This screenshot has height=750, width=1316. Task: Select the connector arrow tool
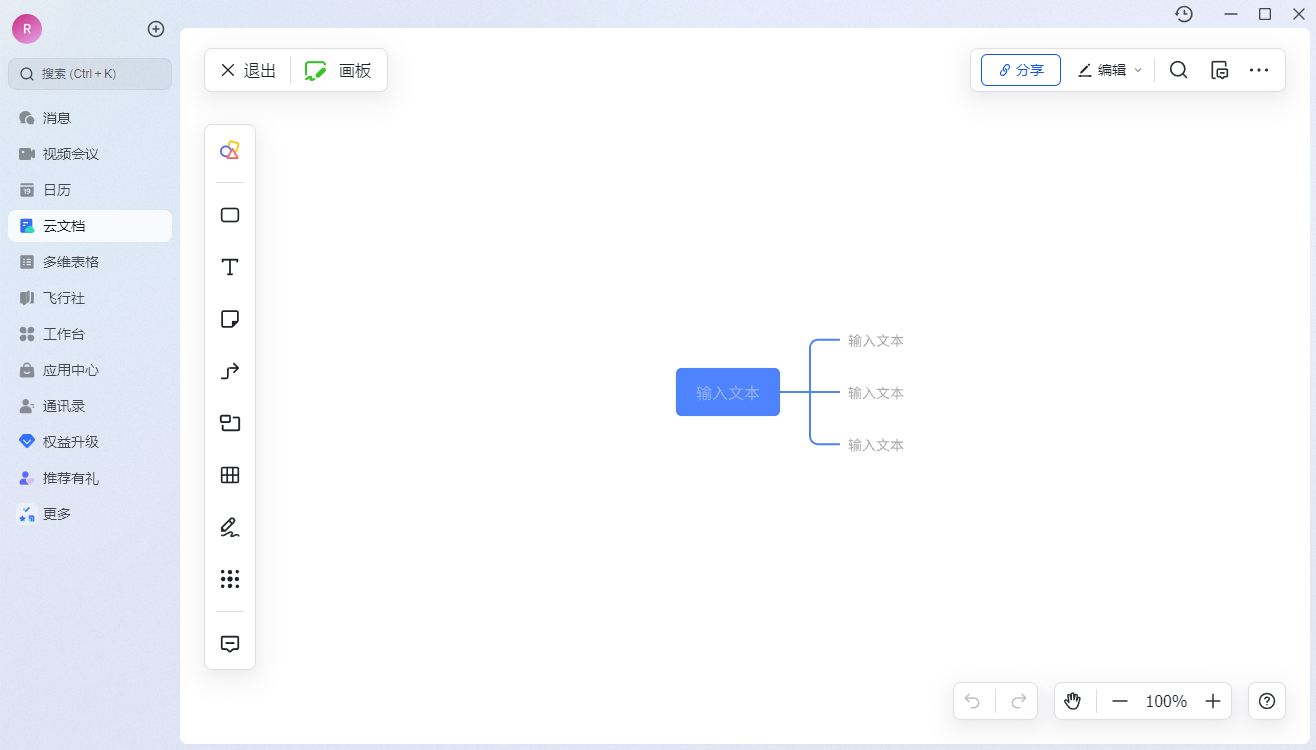(230, 371)
